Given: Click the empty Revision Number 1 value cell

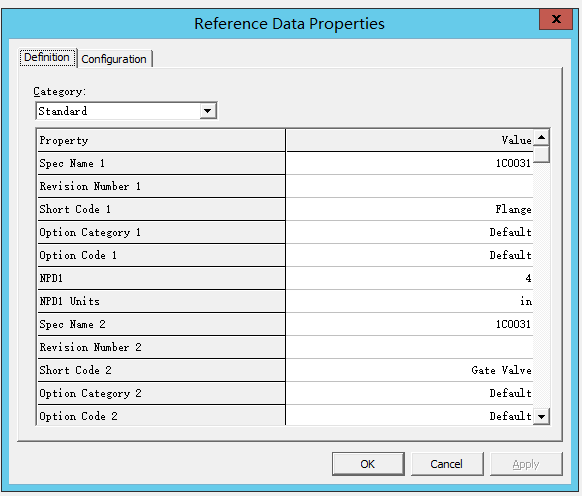Looking at the screenshot, I should [410, 186].
